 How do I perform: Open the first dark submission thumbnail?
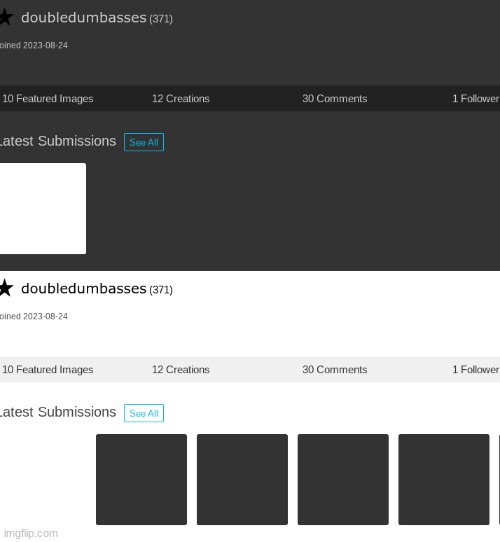point(141,479)
